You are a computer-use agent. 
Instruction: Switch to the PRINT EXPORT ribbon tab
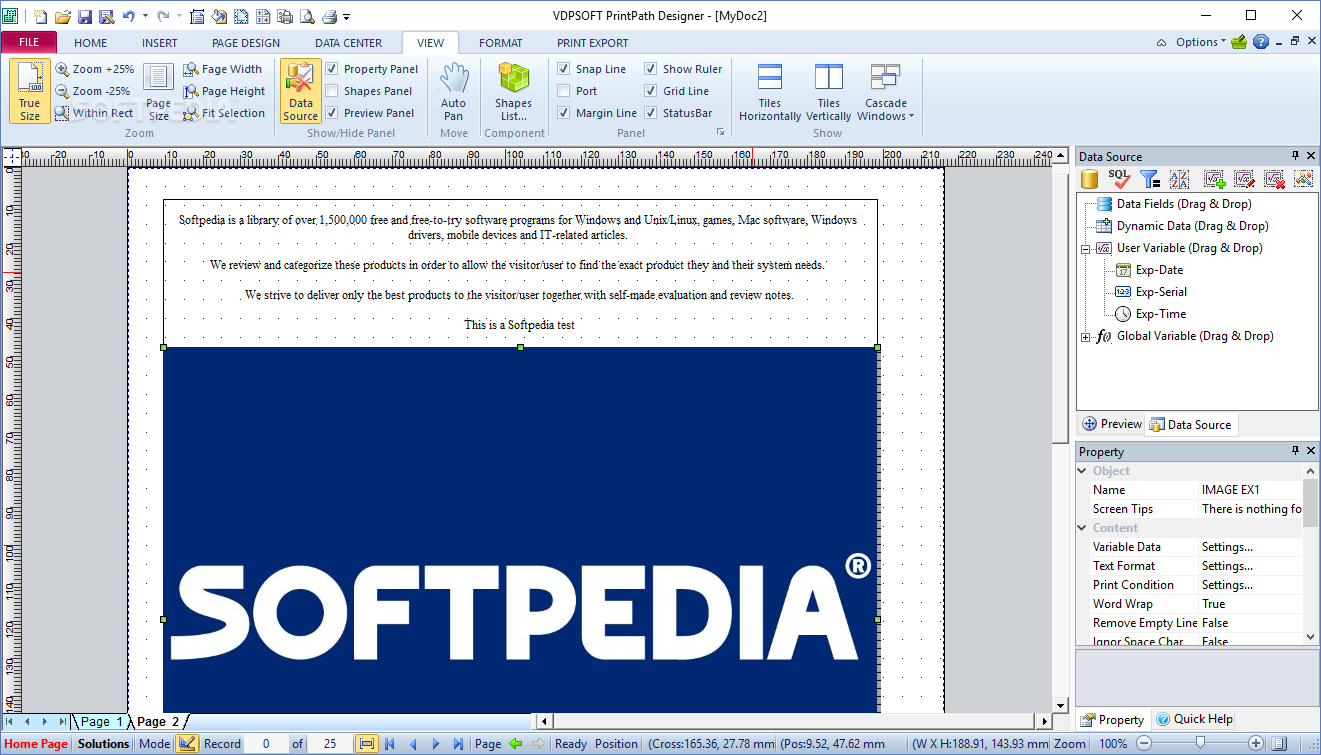coord(593,43)
